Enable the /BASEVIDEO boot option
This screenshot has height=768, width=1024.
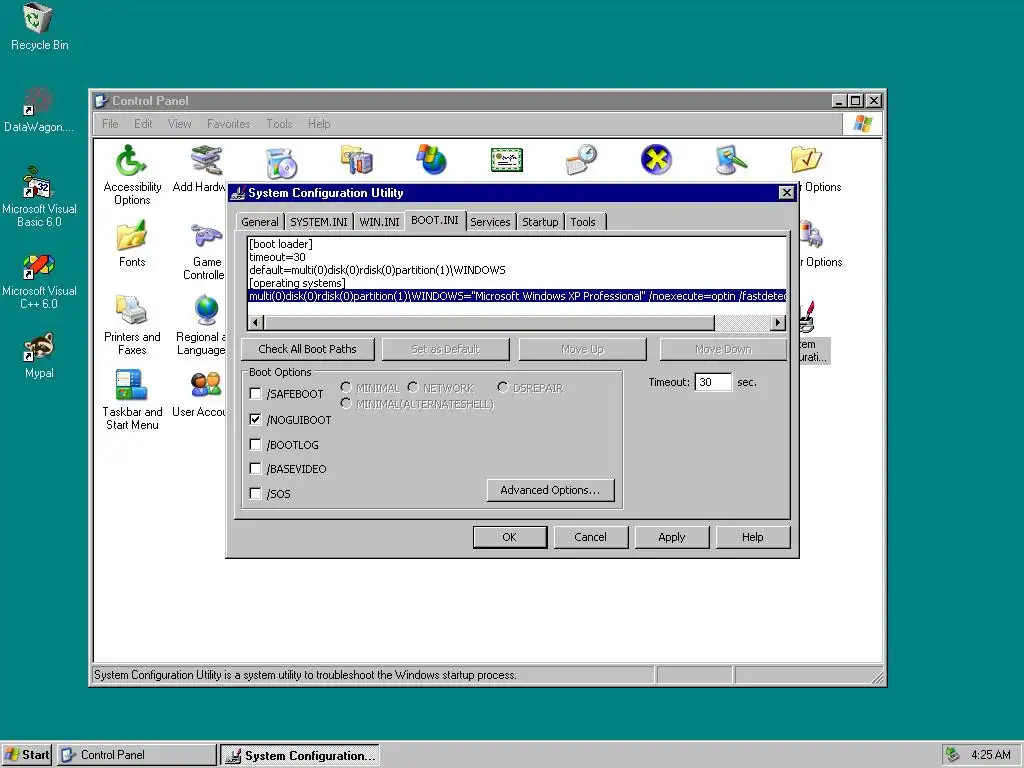coord(255,469)
